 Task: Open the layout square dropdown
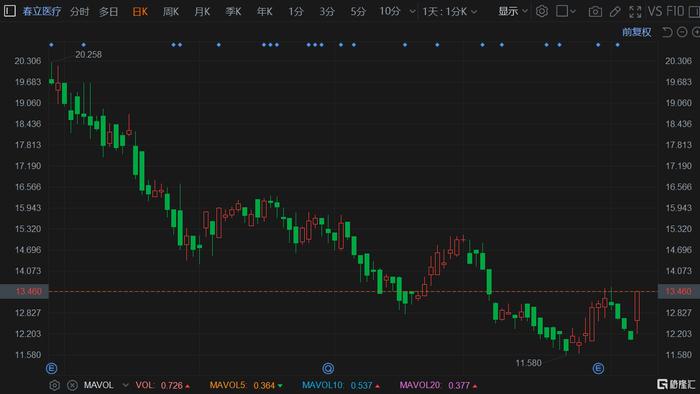pyautogui.click(x=566, y=11)
